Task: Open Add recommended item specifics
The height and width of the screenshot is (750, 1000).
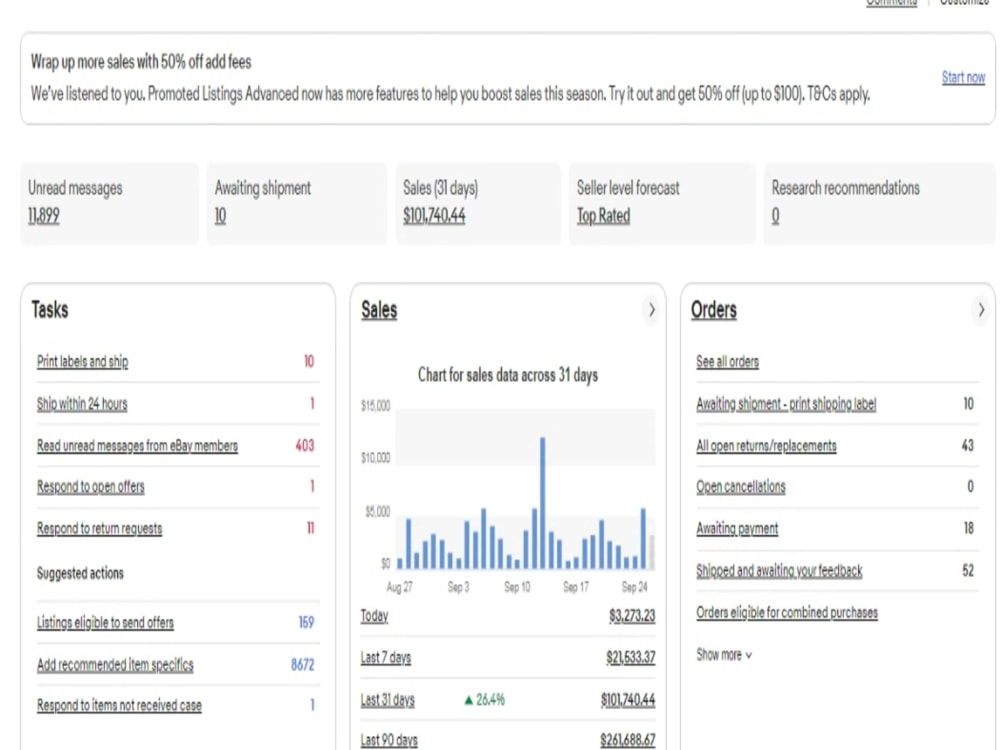Action: point(115,665)
